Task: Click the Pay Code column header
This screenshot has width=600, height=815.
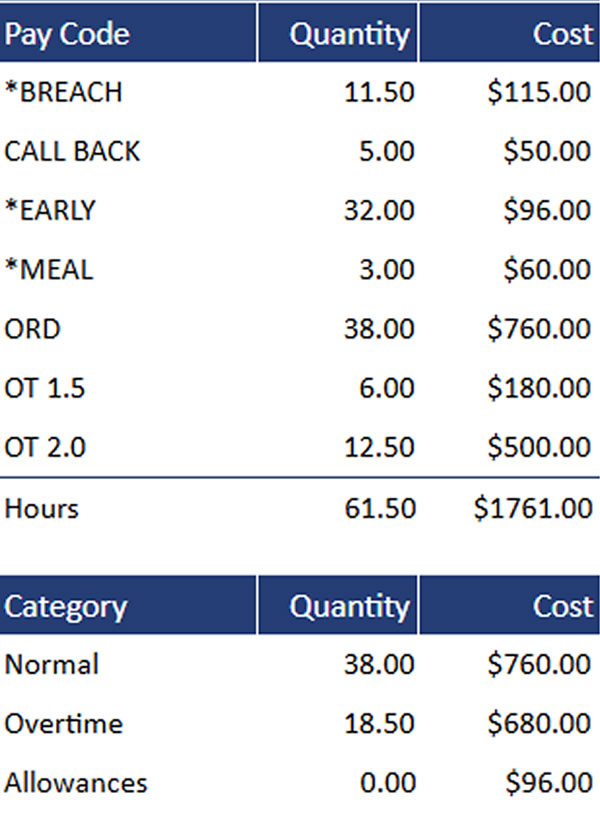Action: [67, 34]
